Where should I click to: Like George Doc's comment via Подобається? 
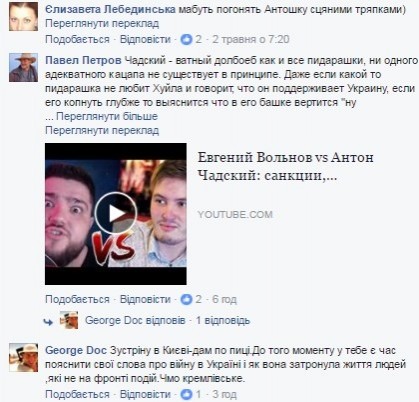click(x=77, y=395)
